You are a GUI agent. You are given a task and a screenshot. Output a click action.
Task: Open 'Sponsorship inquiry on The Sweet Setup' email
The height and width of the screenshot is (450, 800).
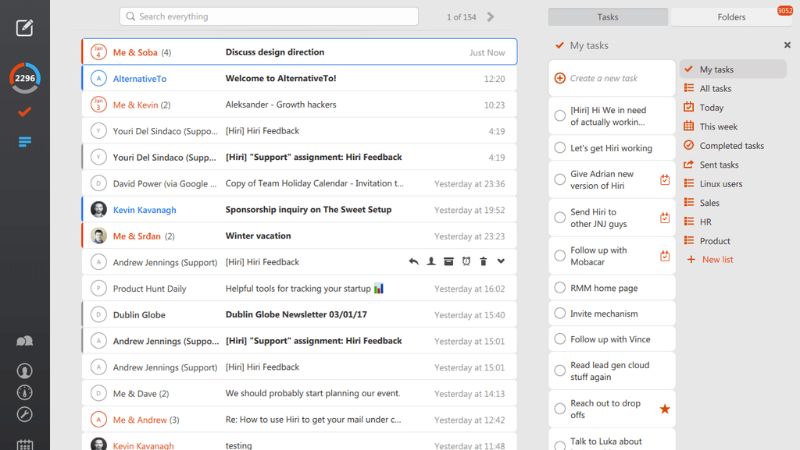(x=299, y=209)
